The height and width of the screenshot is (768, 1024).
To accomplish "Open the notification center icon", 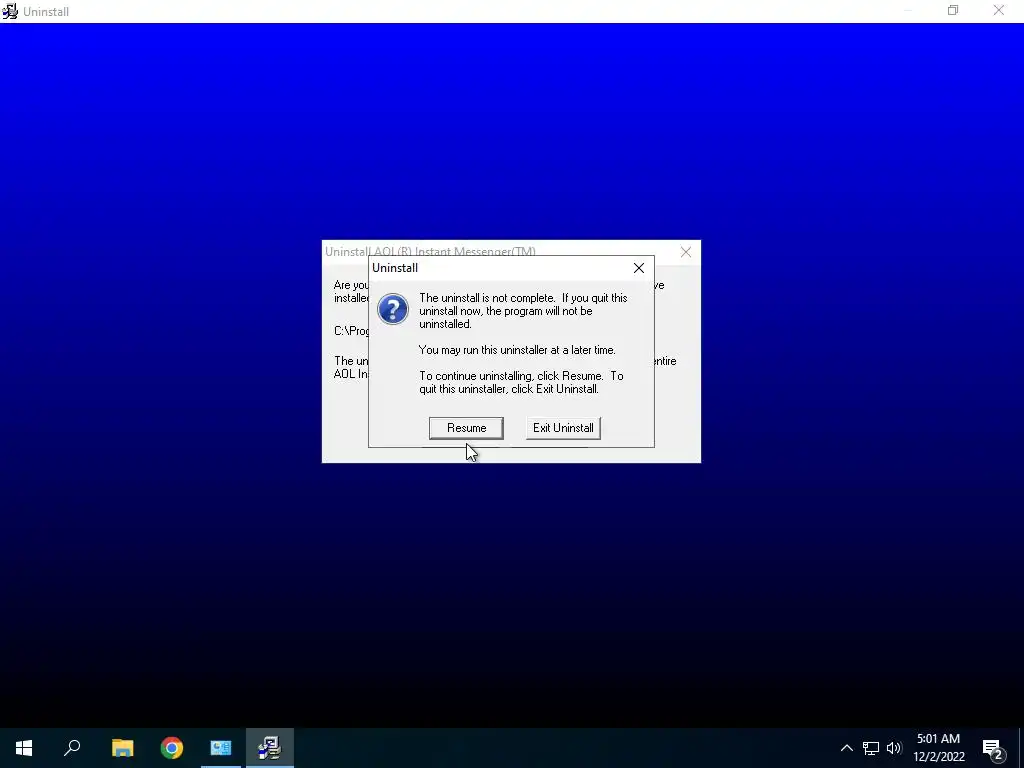I will pyautogui.click(x=993, y=748).
